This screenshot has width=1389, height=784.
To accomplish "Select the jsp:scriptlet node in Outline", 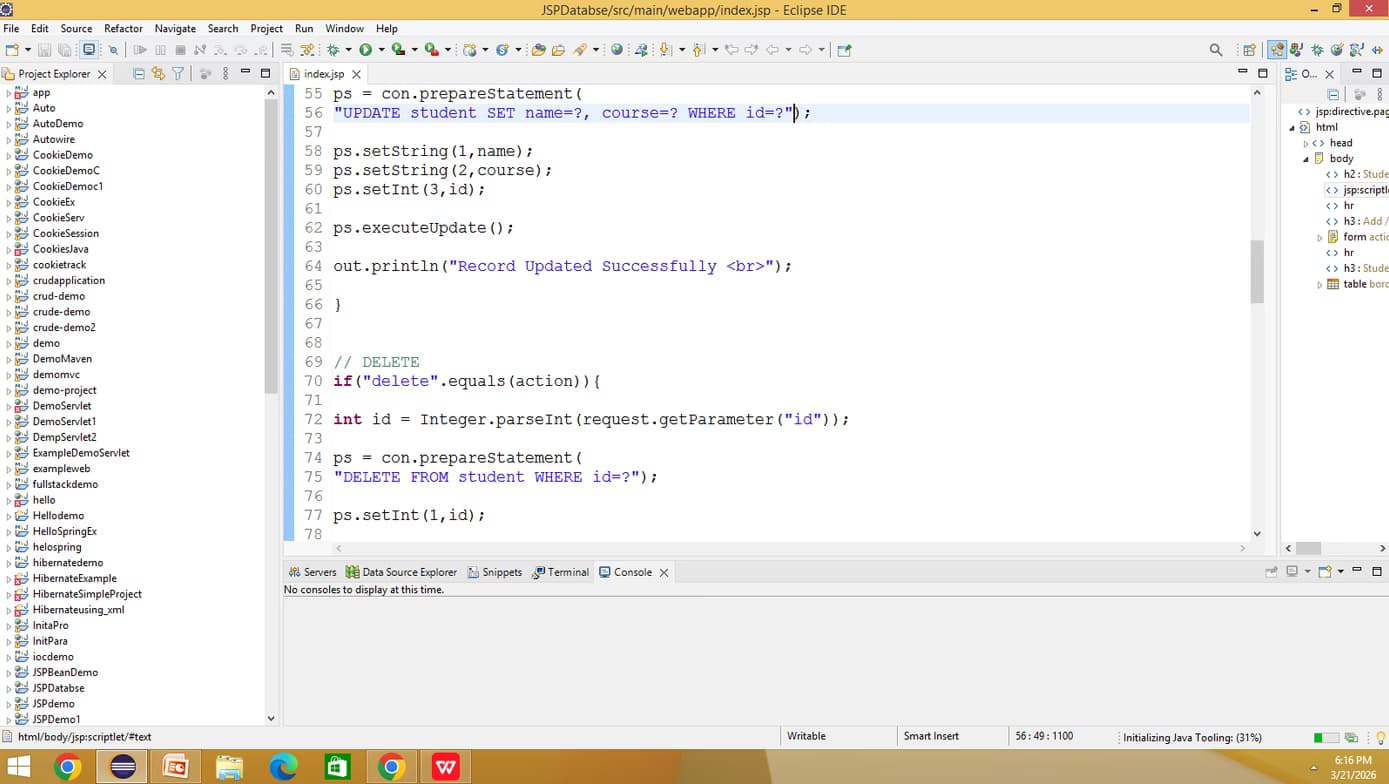I will coord(1360,189).
